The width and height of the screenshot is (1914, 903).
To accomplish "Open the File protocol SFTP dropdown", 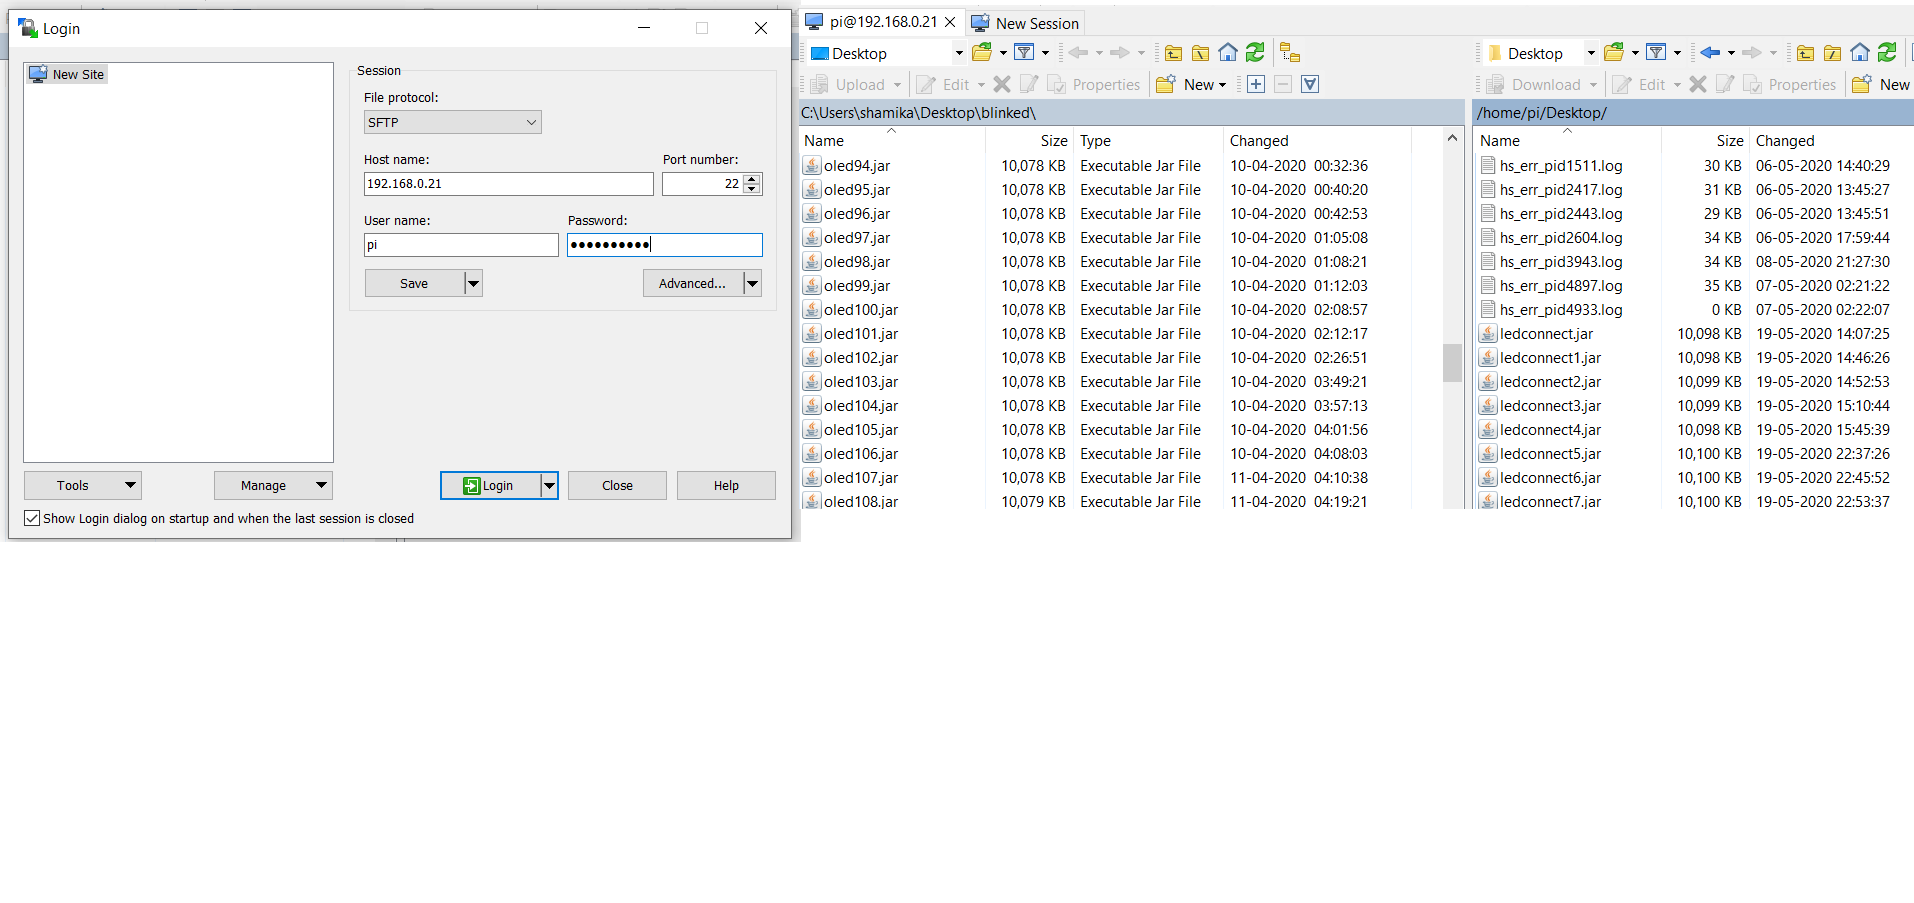I will coord(452,122).
